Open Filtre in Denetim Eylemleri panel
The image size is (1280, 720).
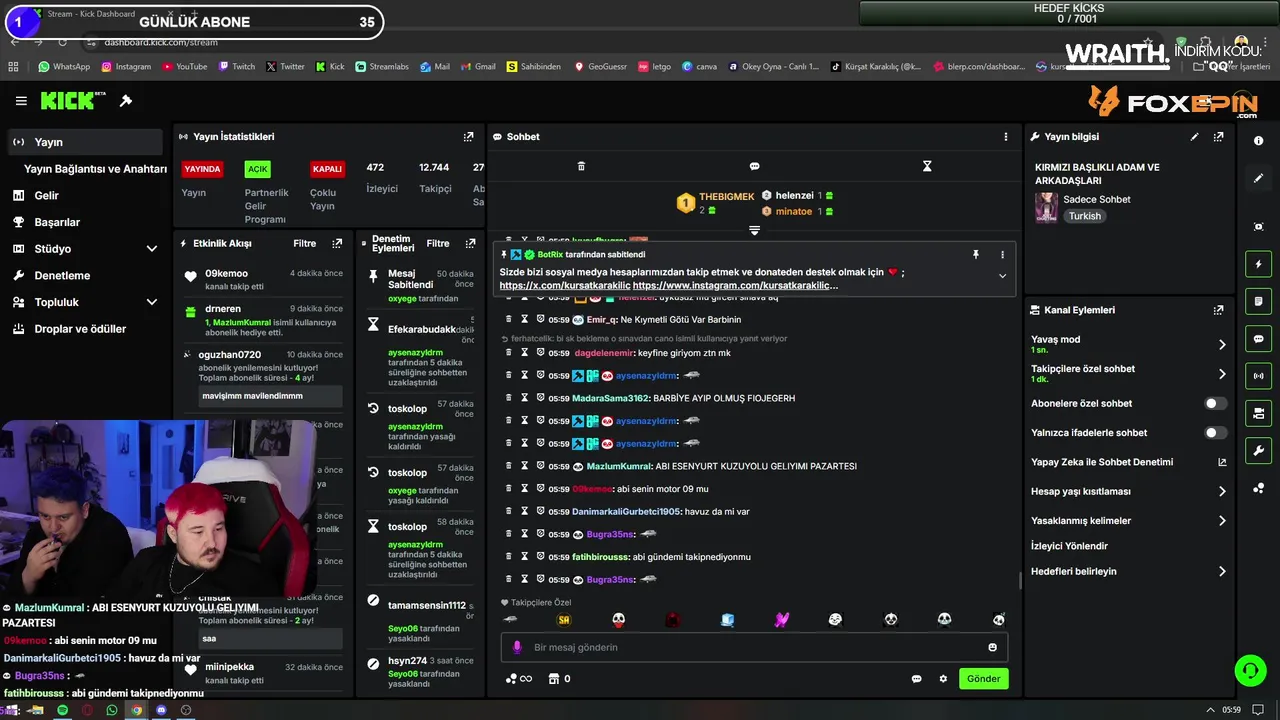[438, 243]
